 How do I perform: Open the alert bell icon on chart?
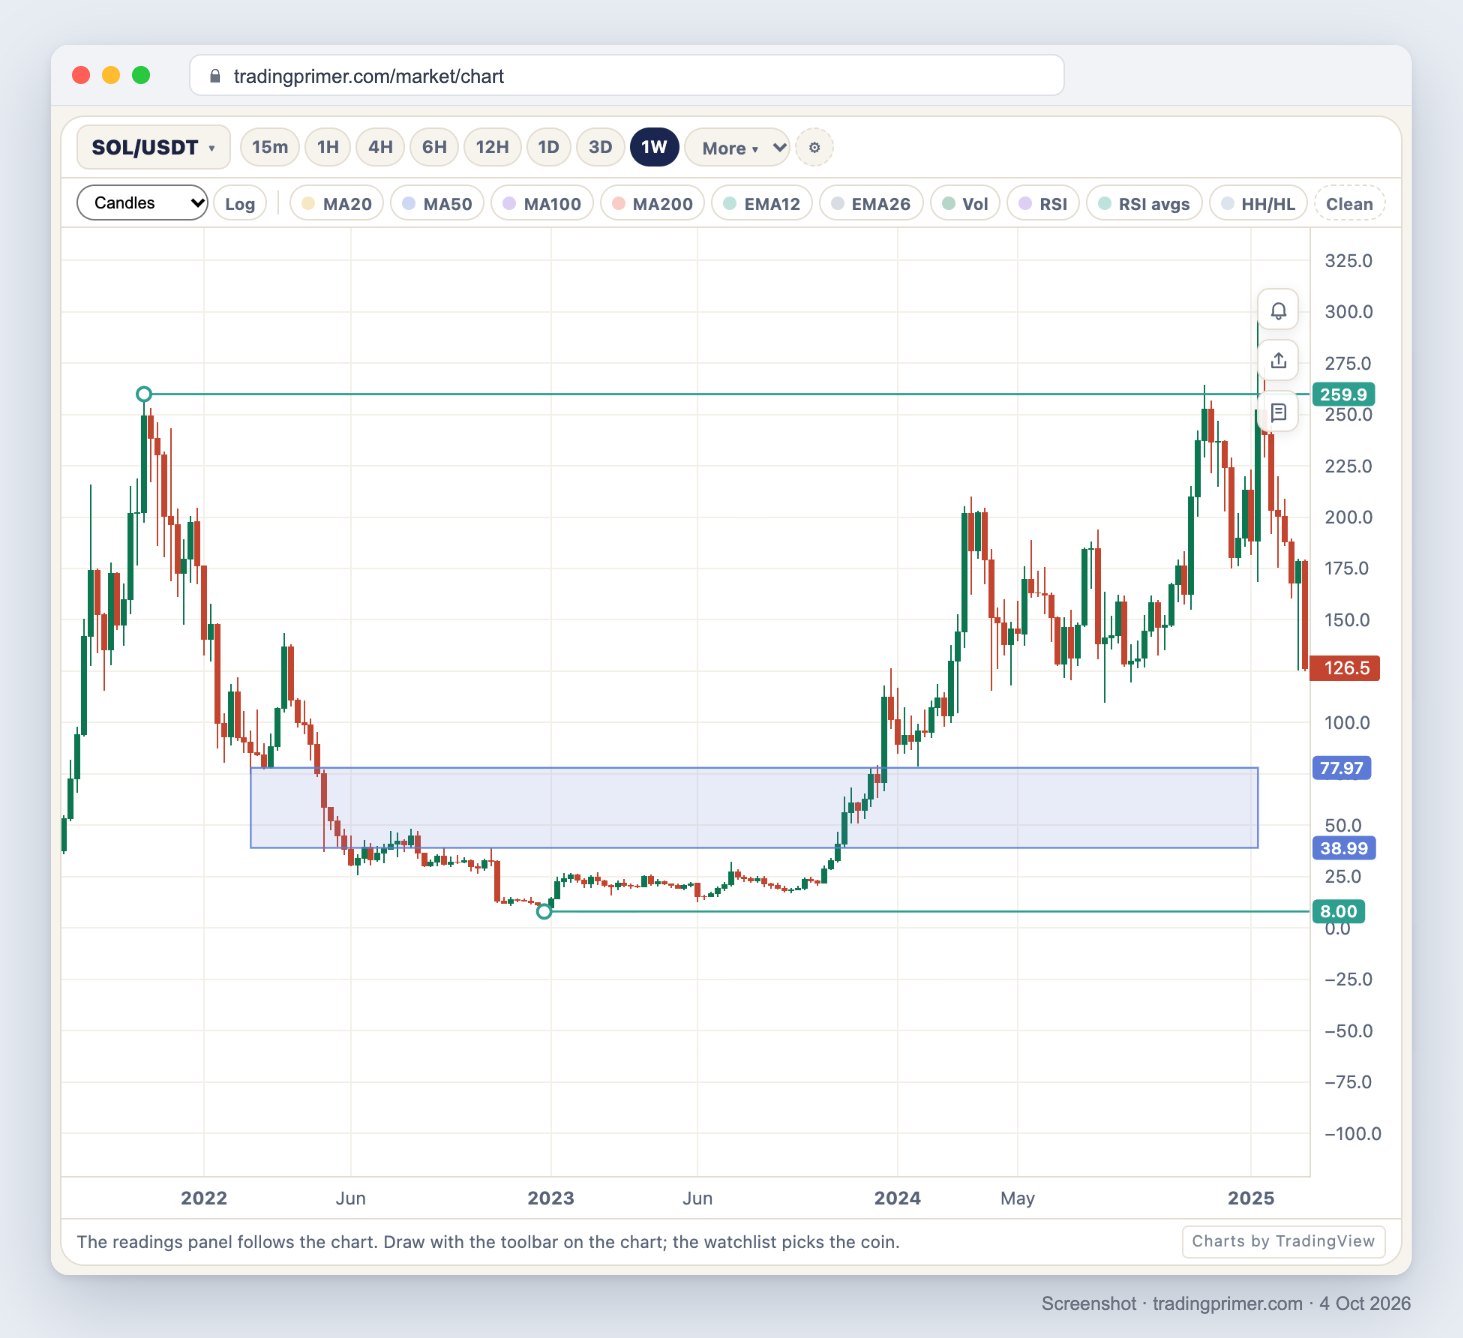(x=1278, y=310)
